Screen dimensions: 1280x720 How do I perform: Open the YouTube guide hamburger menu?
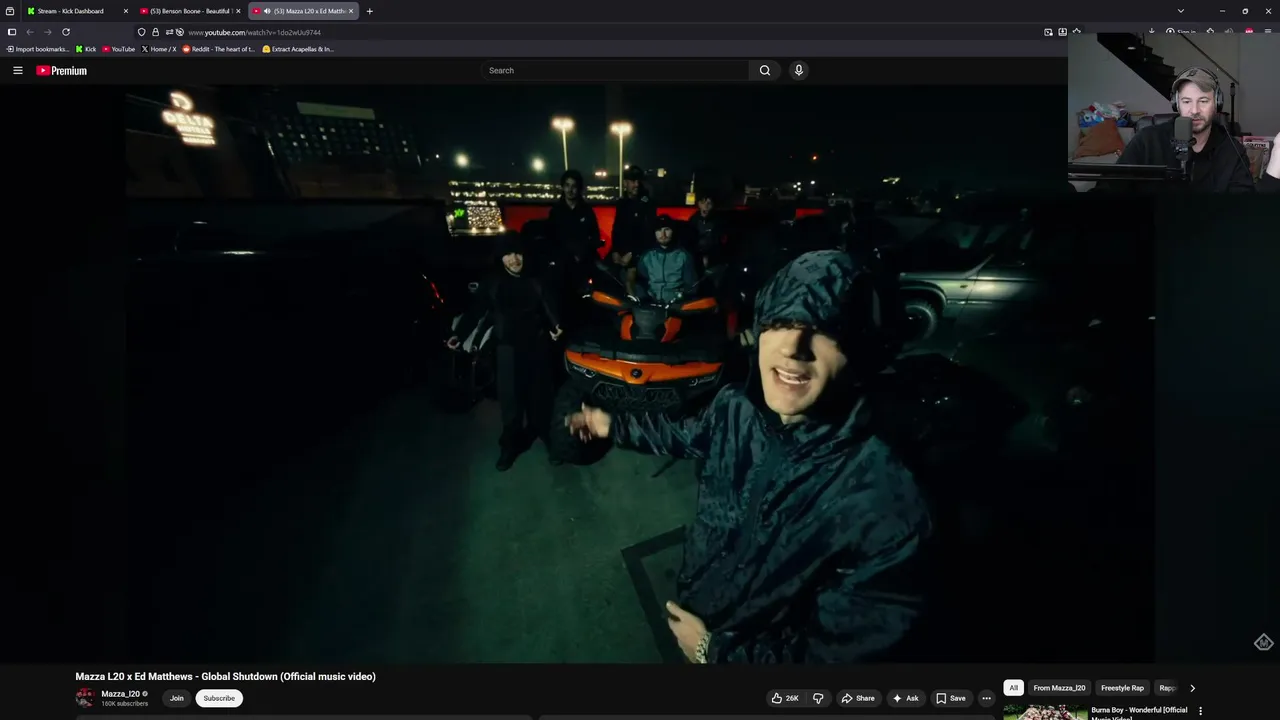click(17, 70)
